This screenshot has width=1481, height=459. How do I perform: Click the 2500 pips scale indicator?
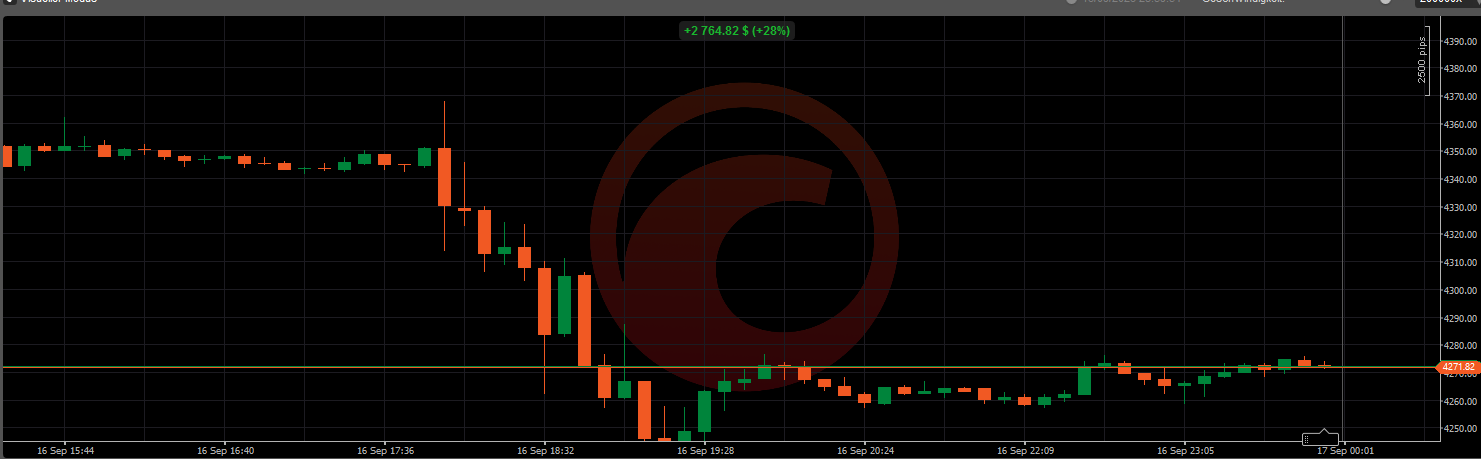pos(1423,63)
